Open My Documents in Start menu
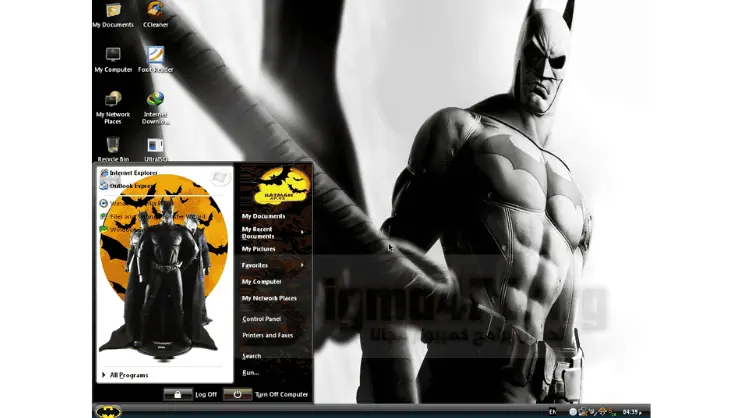Image resolution: width=743 pixels, height=418 pixels. (x=263, y=216)
